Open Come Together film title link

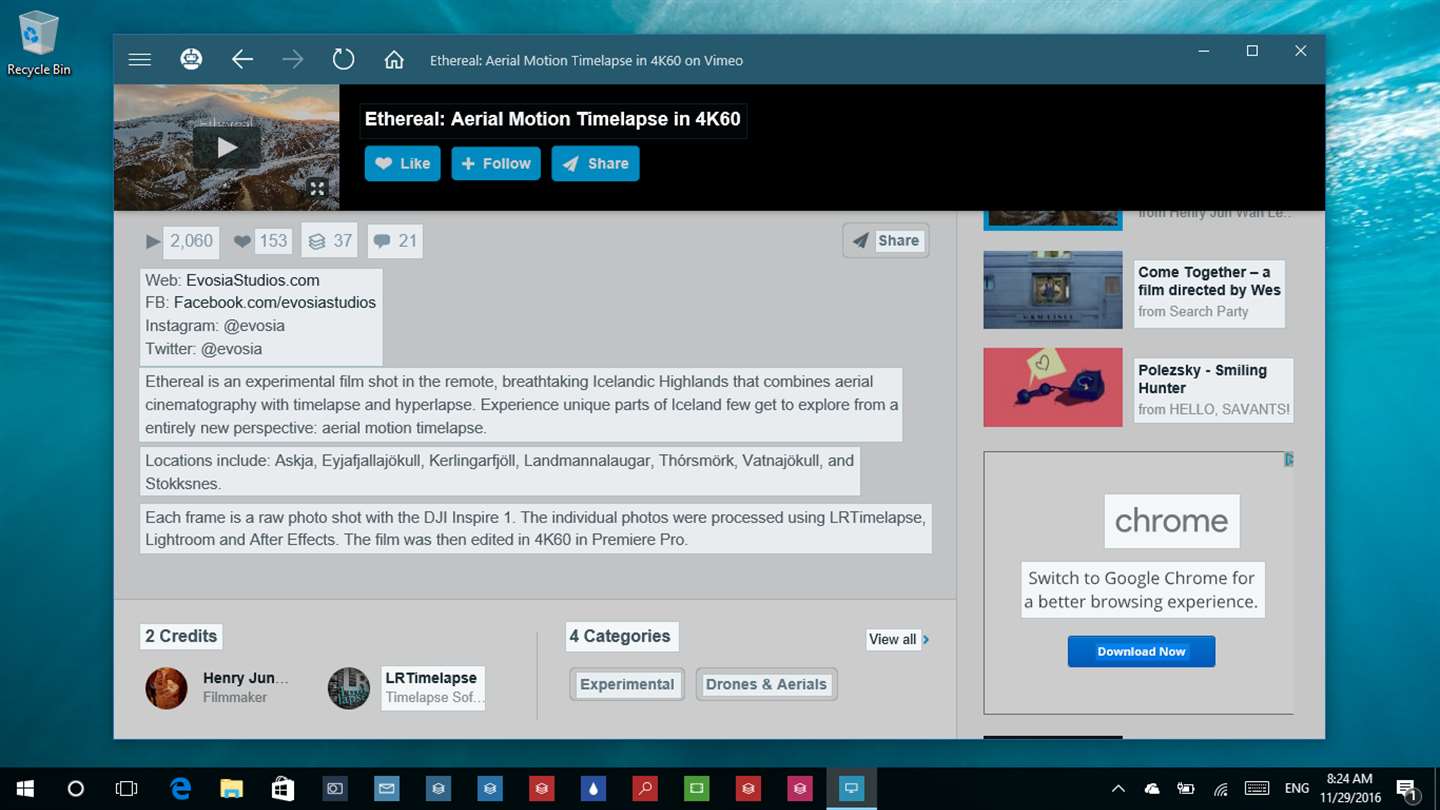pos(1209,281)
